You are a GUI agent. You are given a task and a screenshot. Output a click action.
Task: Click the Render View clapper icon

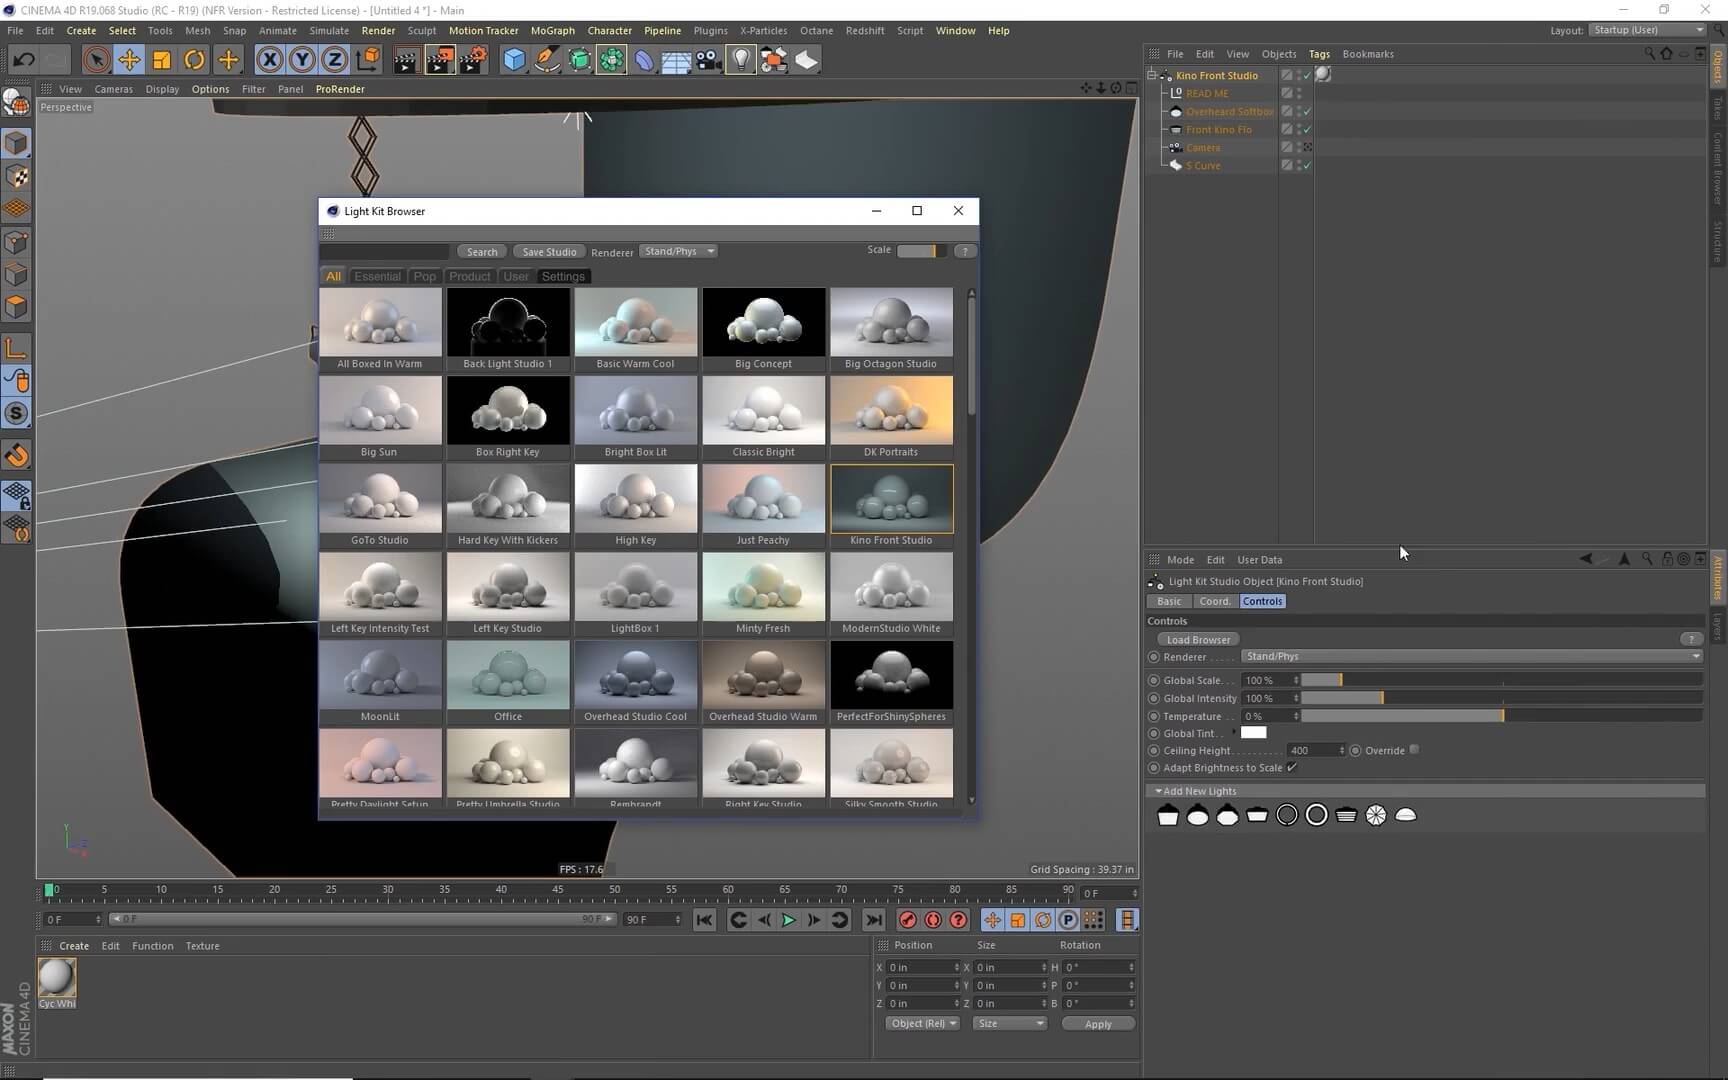point(405,60)
